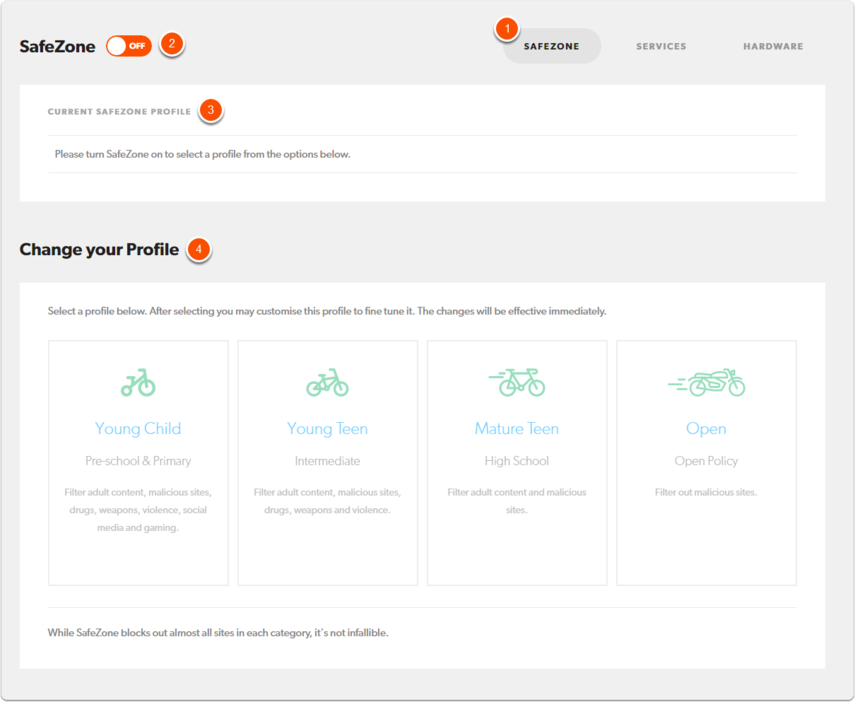Click the 'not infallible' disclaimer text
855x702 pixels.
pyautogui.click(x=218, y=633)
